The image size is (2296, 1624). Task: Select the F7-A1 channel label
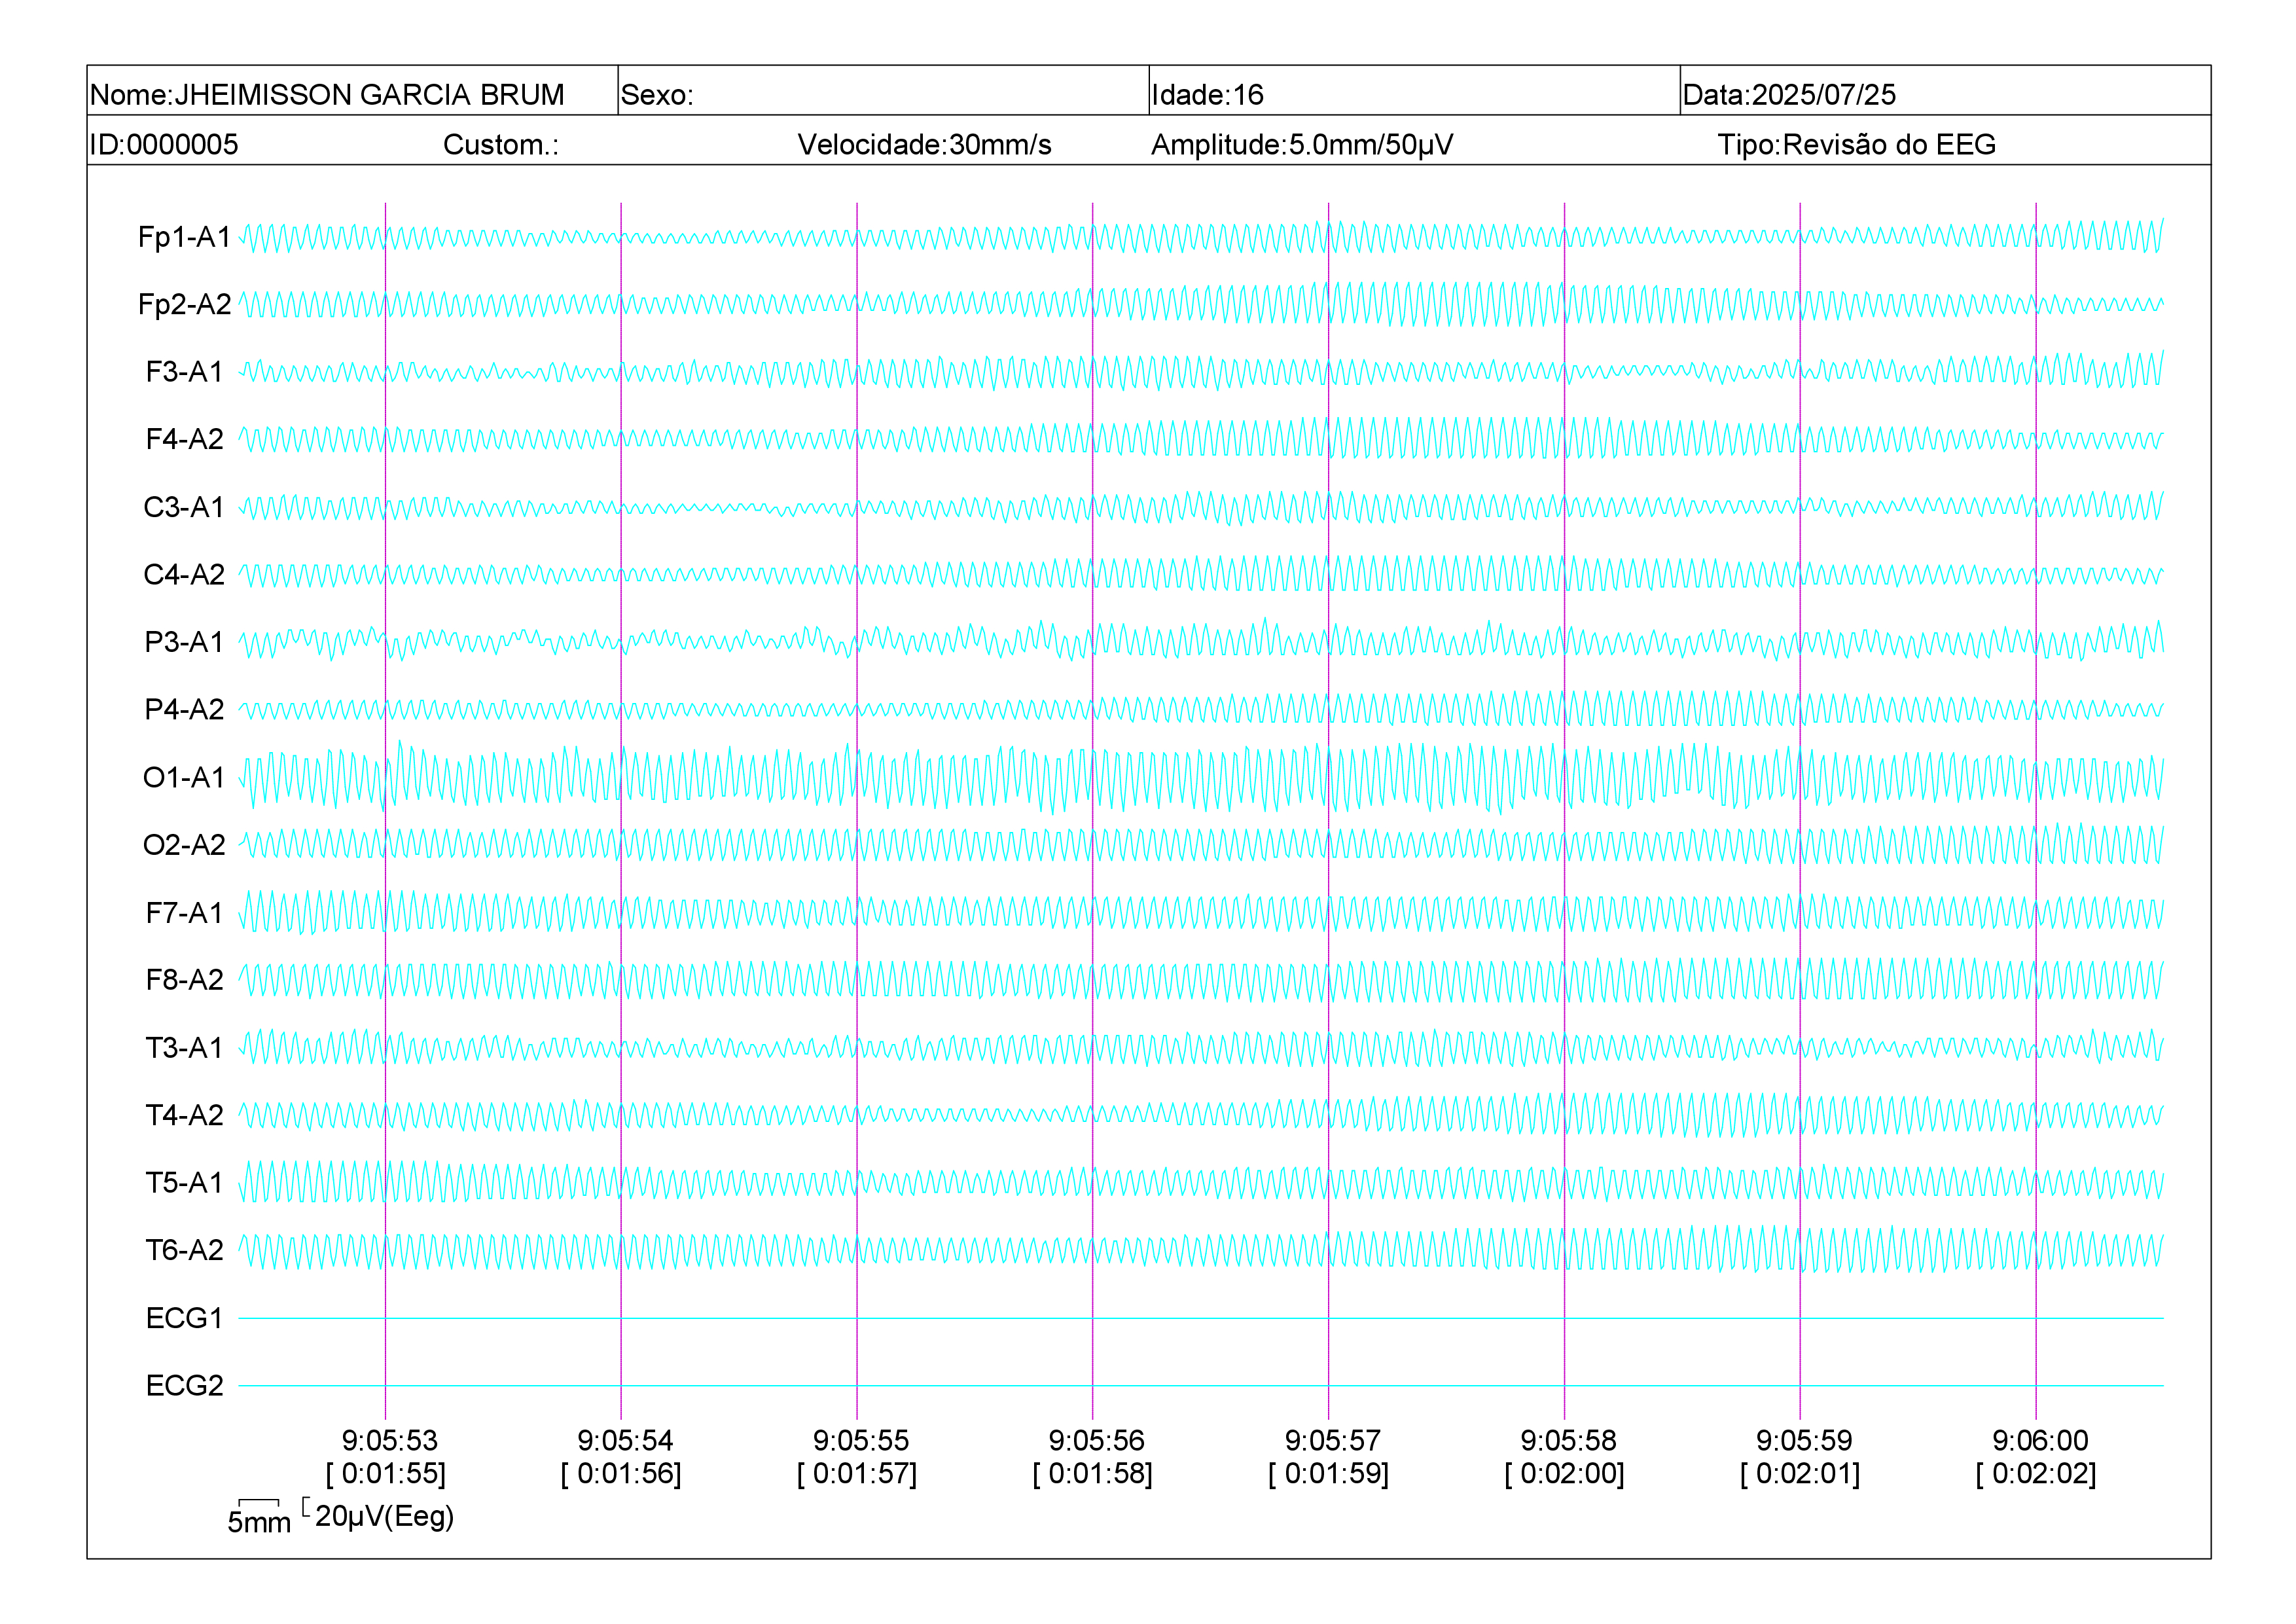pyautogui.click(x=184, y=912)
